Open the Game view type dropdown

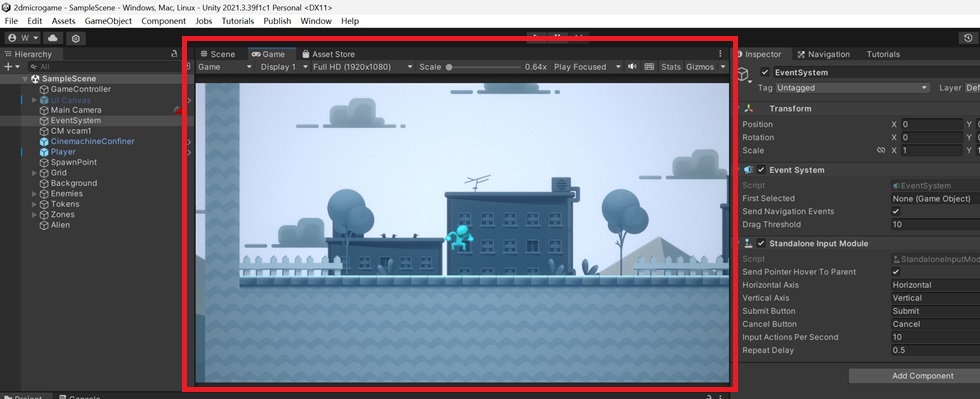(224, 67)
